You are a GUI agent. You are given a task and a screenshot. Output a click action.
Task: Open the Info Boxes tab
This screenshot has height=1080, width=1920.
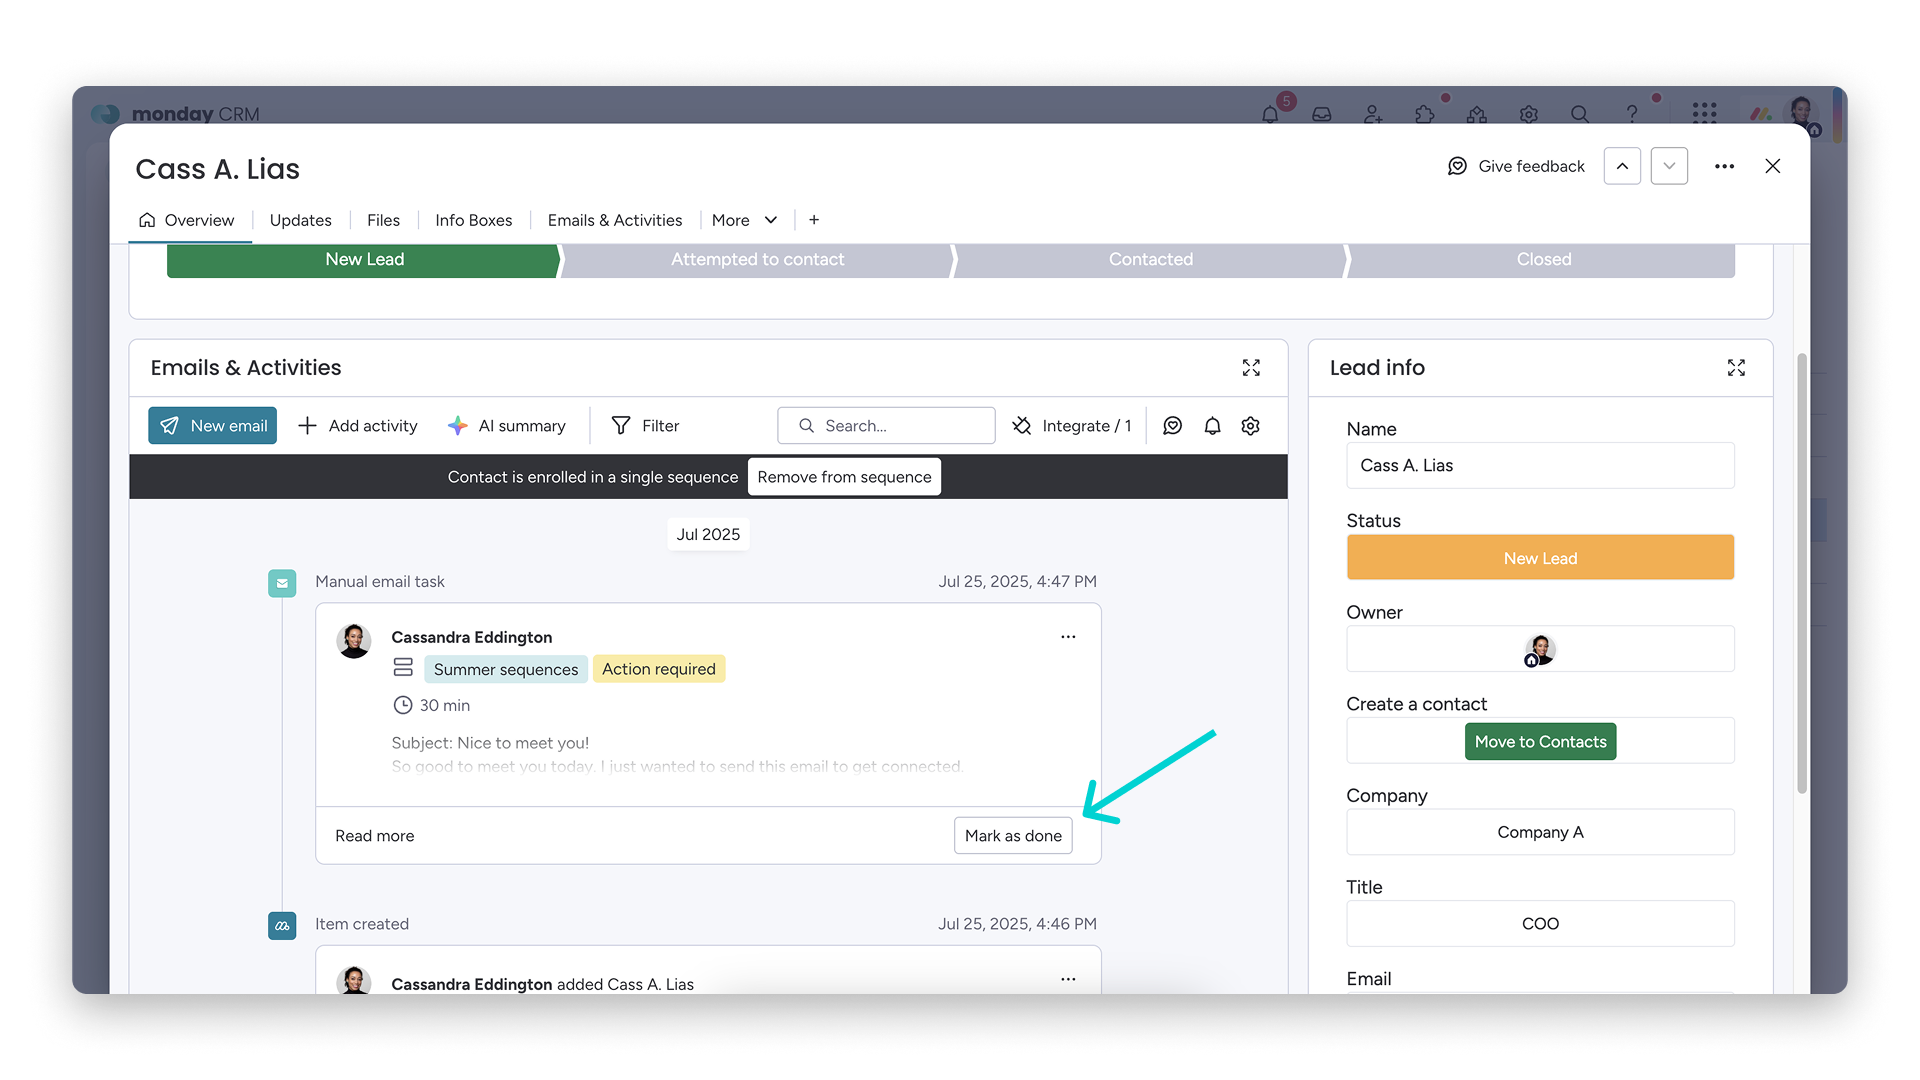(473, 220)
